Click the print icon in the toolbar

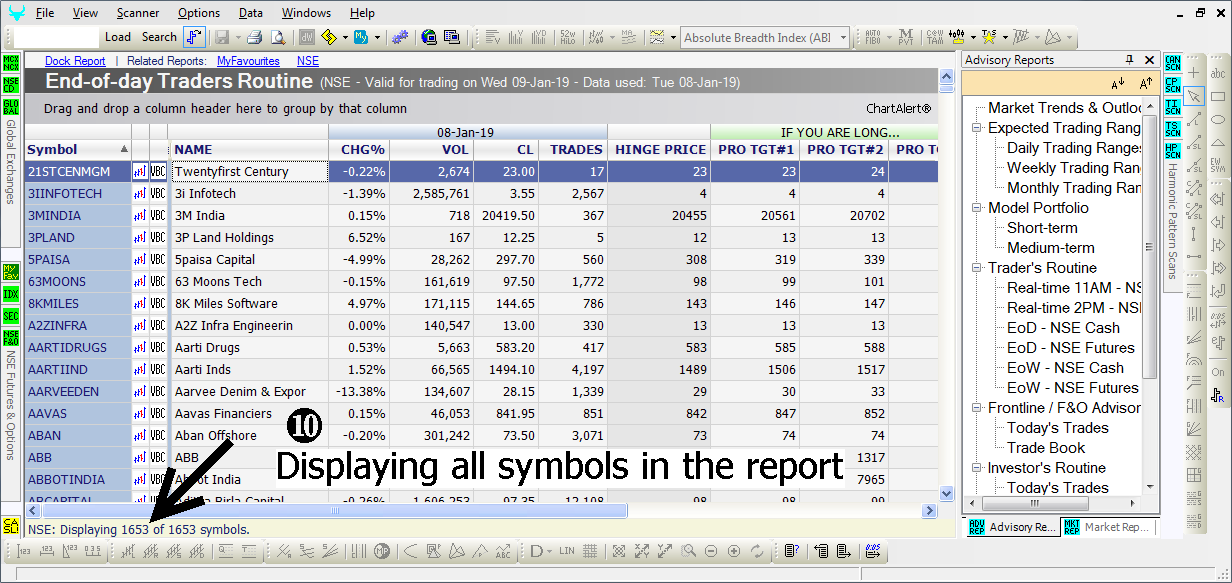[x=254, y=37]
